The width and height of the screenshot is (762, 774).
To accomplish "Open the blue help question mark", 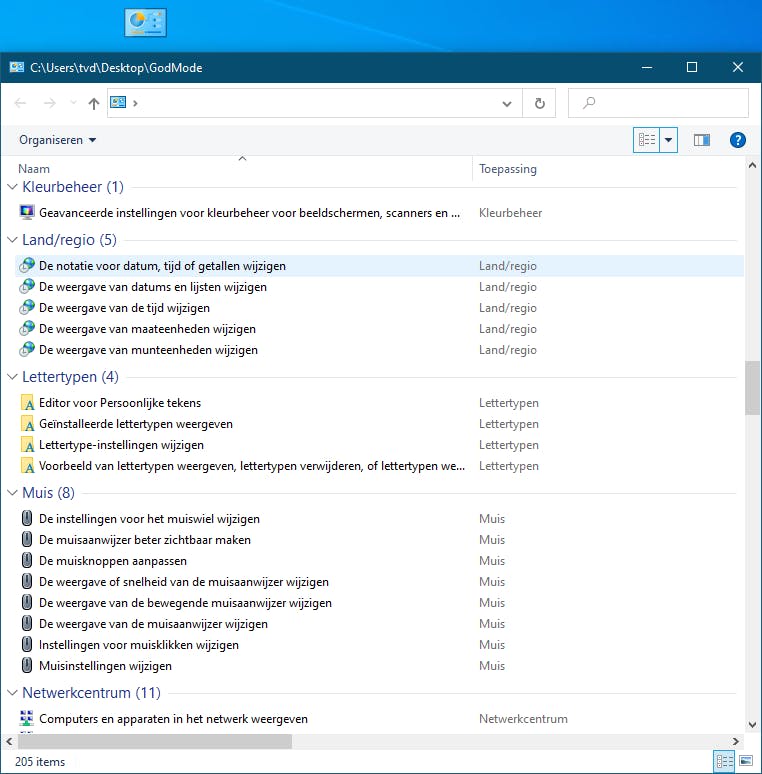I will click(737, 140).
